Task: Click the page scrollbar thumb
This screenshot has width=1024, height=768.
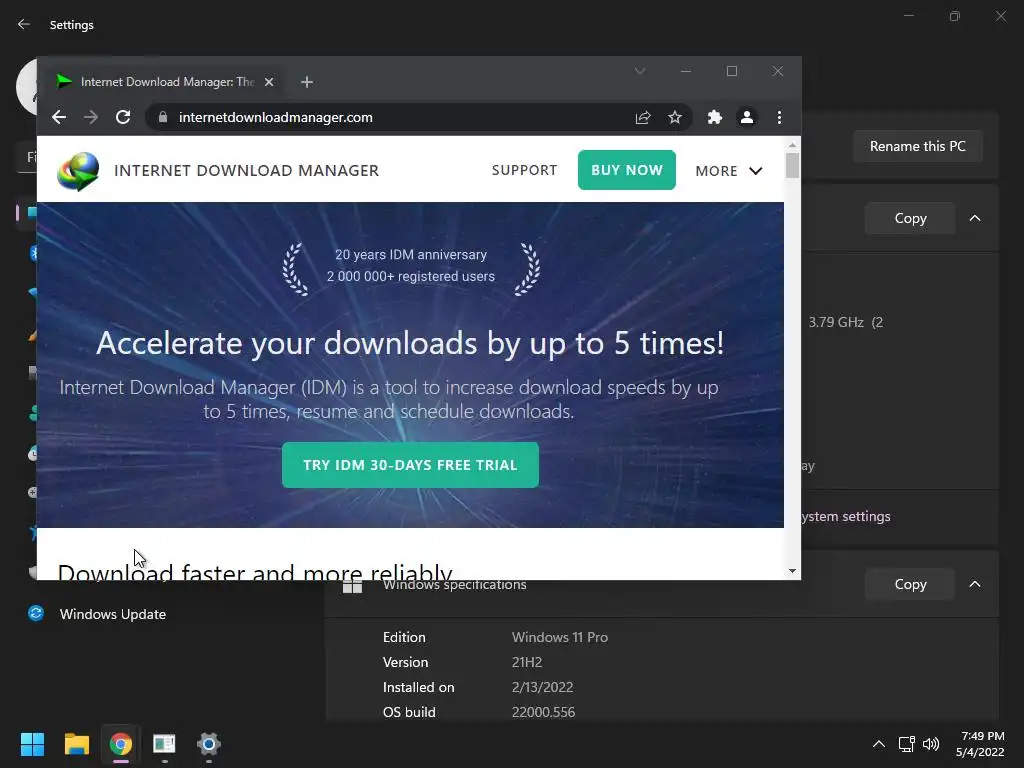Action: 792,165
